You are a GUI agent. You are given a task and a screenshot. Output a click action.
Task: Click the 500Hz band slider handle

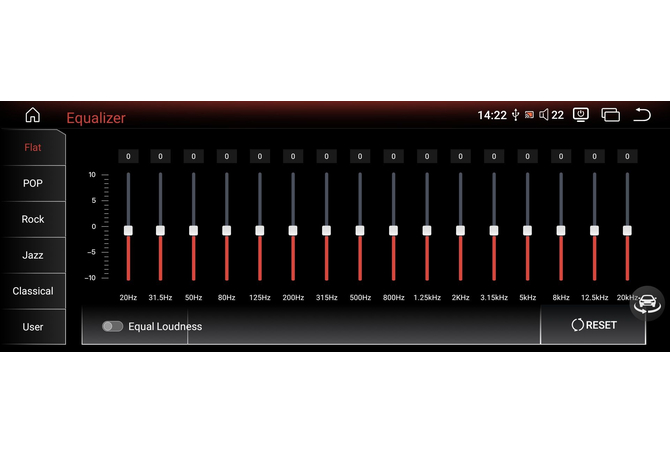click(x=359, y=230)
